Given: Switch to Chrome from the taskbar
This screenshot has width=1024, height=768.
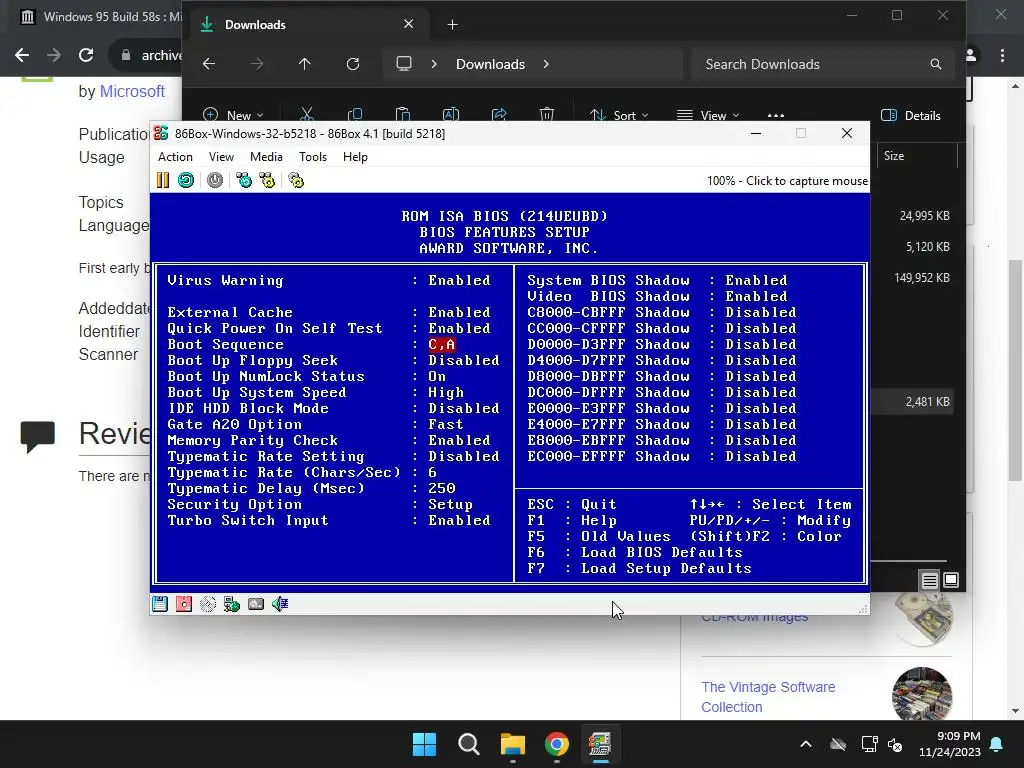Looking at the screenshot, I should (556, 744).
